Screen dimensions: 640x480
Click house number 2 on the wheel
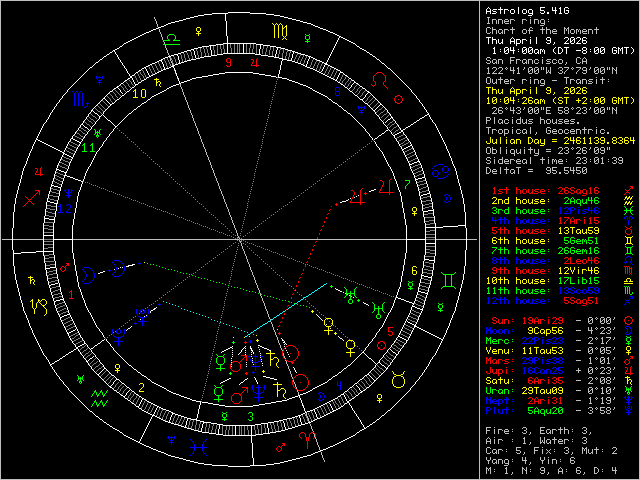click(x=143, y=388)
